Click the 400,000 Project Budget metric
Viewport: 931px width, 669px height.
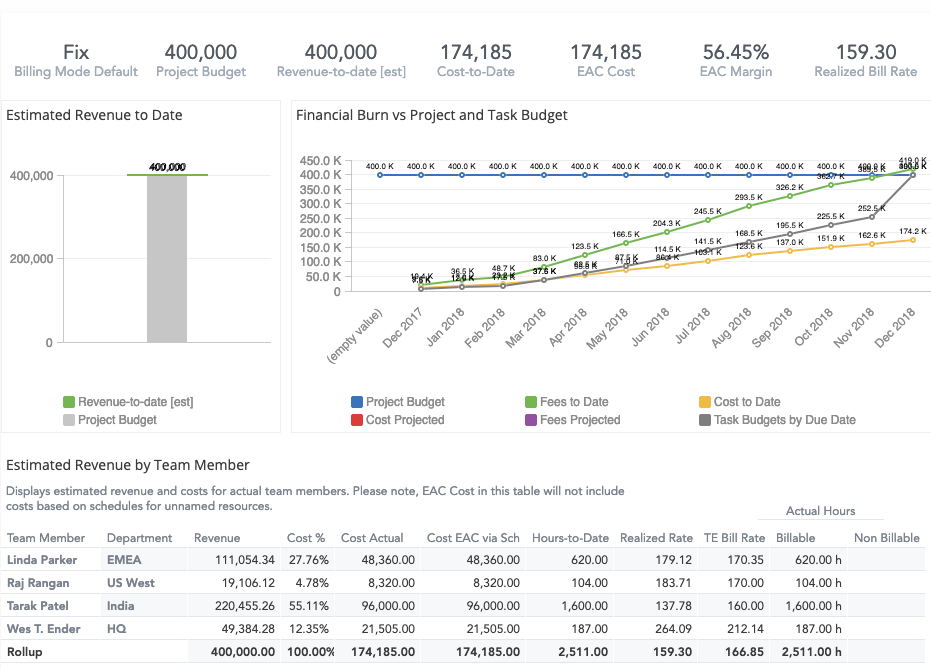point(201,61)
